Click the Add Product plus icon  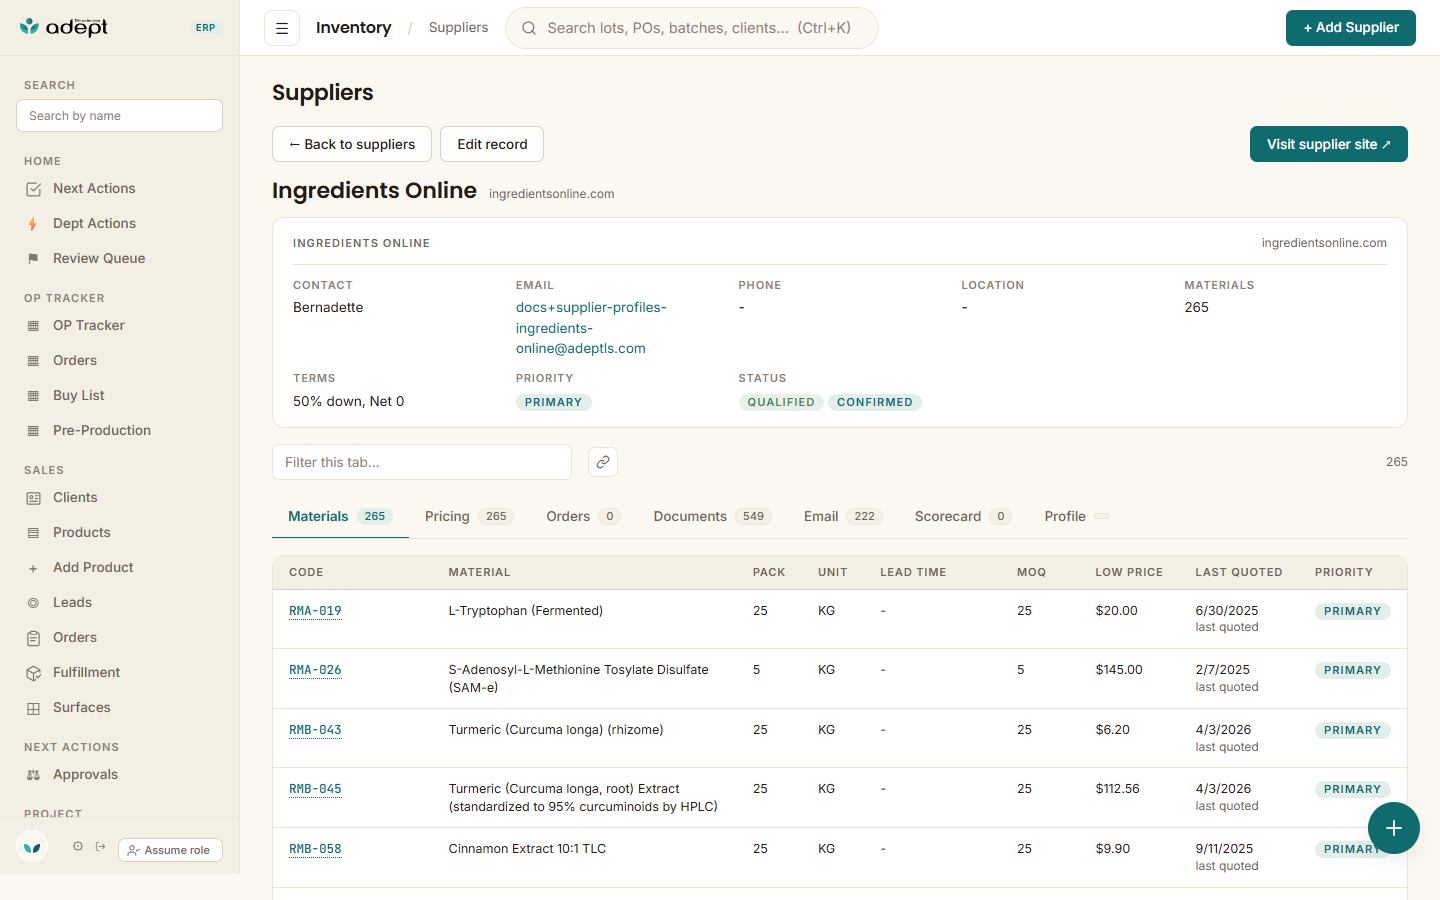(x=33, y=568)
